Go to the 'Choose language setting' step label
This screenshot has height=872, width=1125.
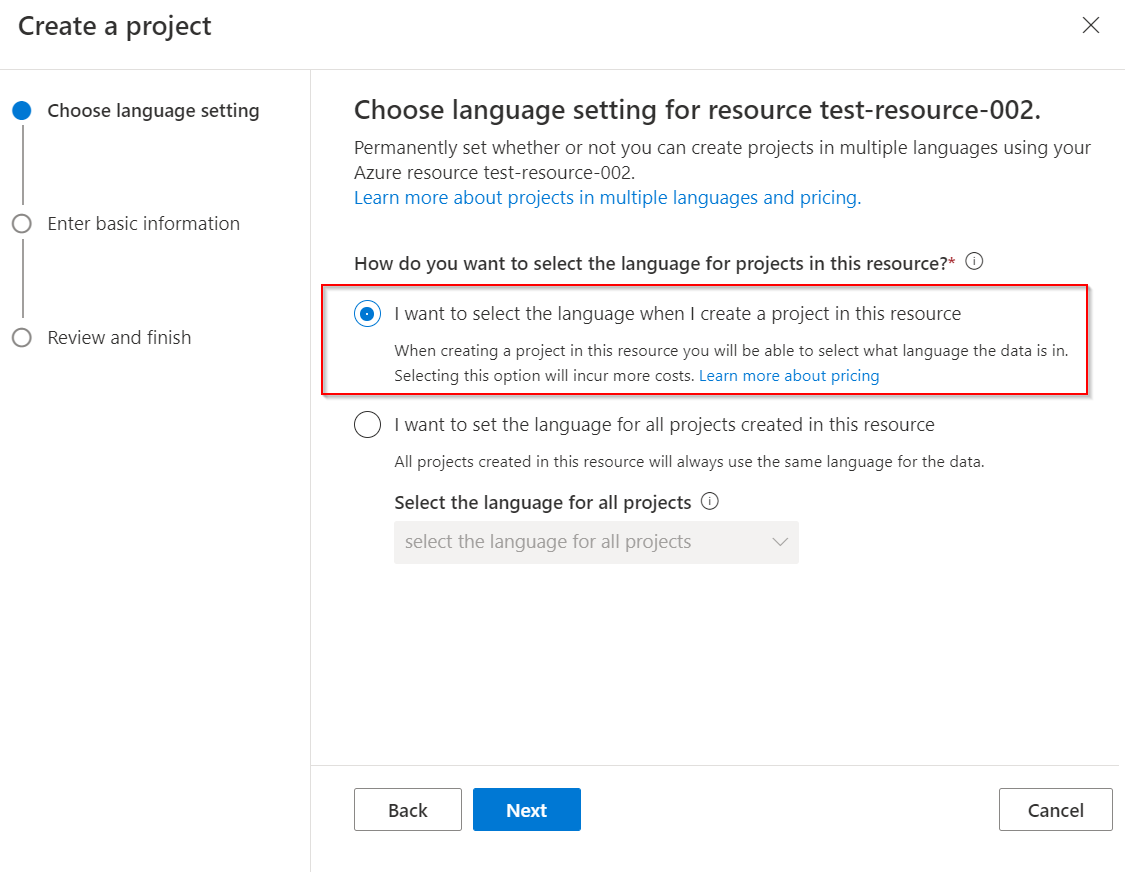(x=153, y=111)
